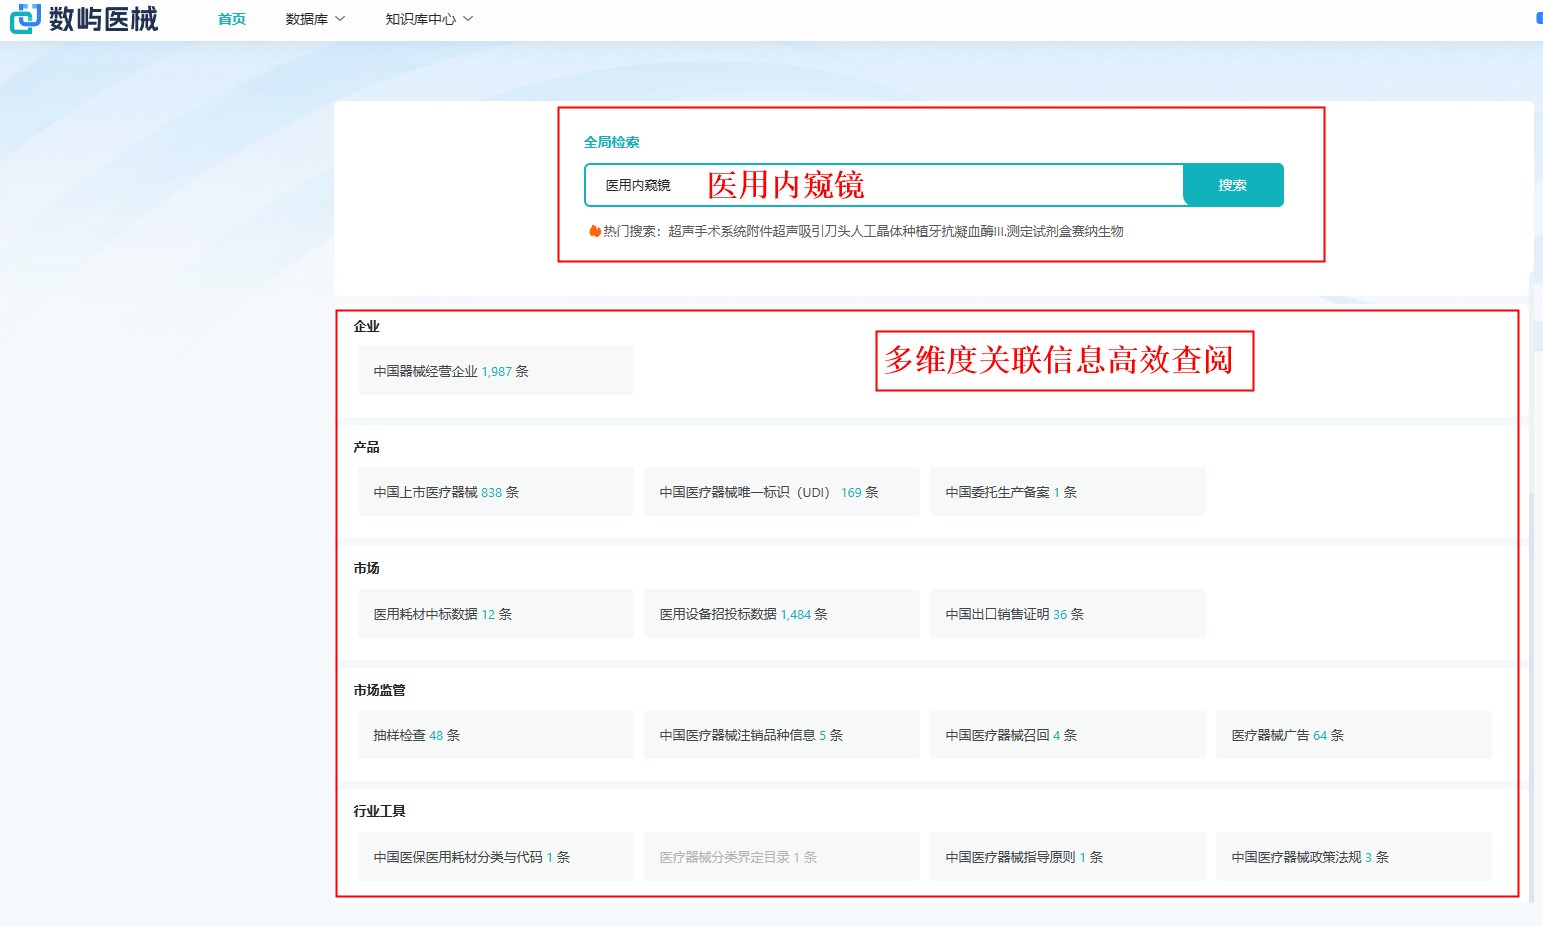Image resolution: width=1543 pixels, height=926 pixels.
Task: Expand the 知识库中心 dropdown menu
Action: pyautogui.click(x=429, y=19)
